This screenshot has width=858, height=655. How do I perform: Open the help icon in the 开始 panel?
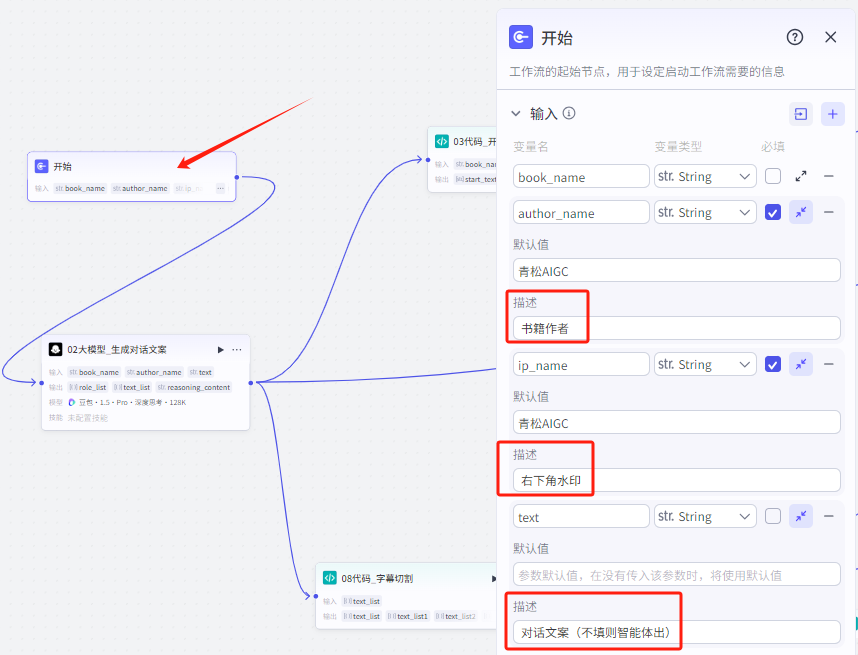click(794, 37)
